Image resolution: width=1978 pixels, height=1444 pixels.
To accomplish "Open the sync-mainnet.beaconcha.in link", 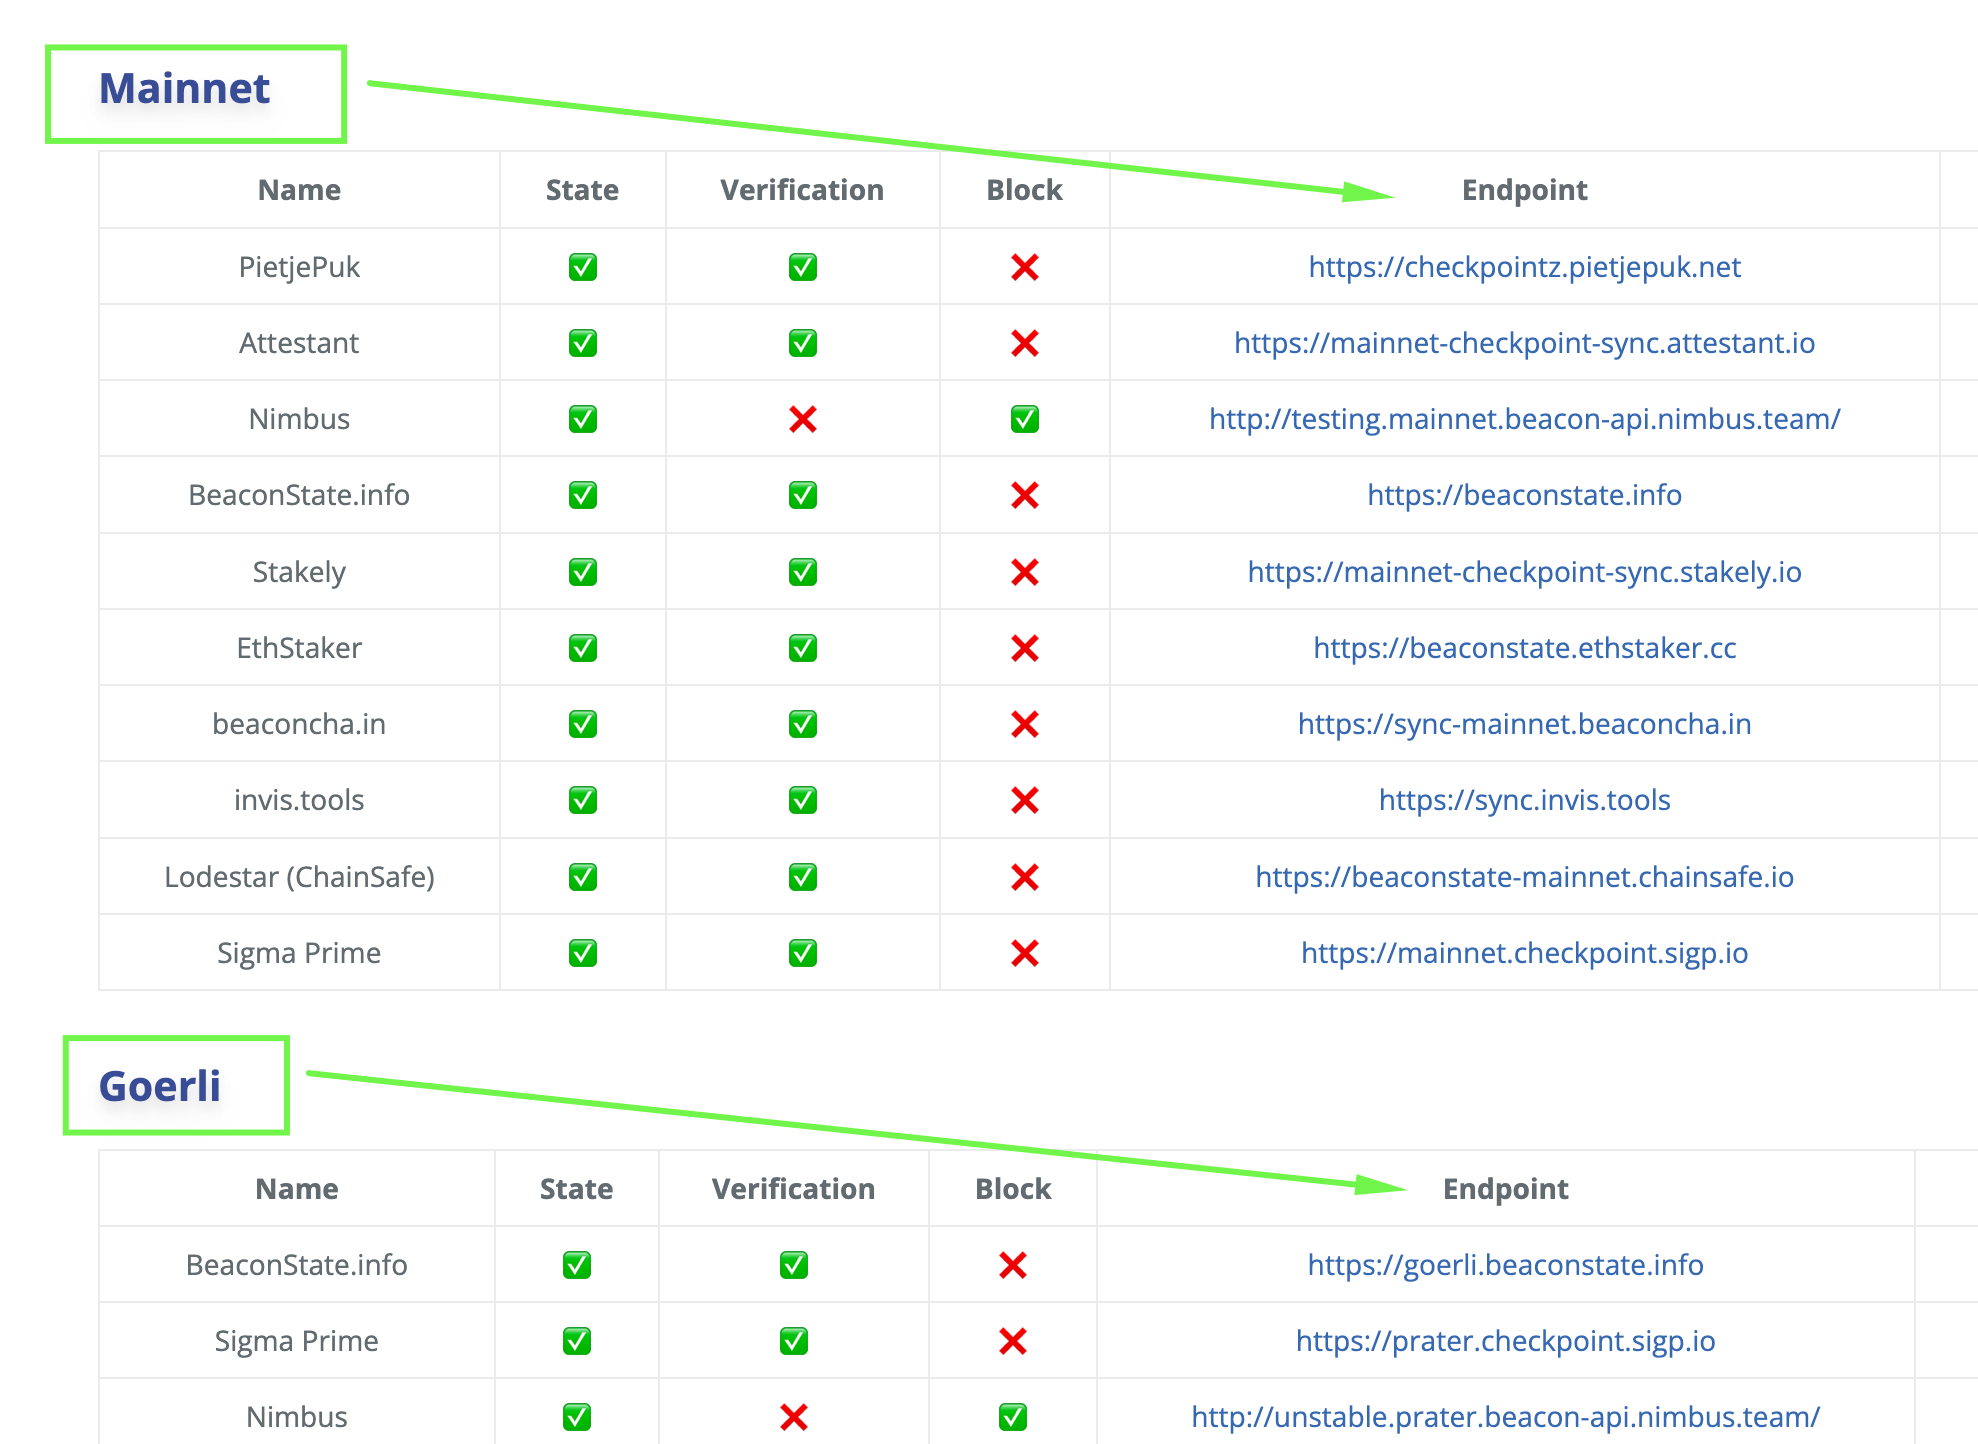I will pyautogui.click(x=1524, y=724).
